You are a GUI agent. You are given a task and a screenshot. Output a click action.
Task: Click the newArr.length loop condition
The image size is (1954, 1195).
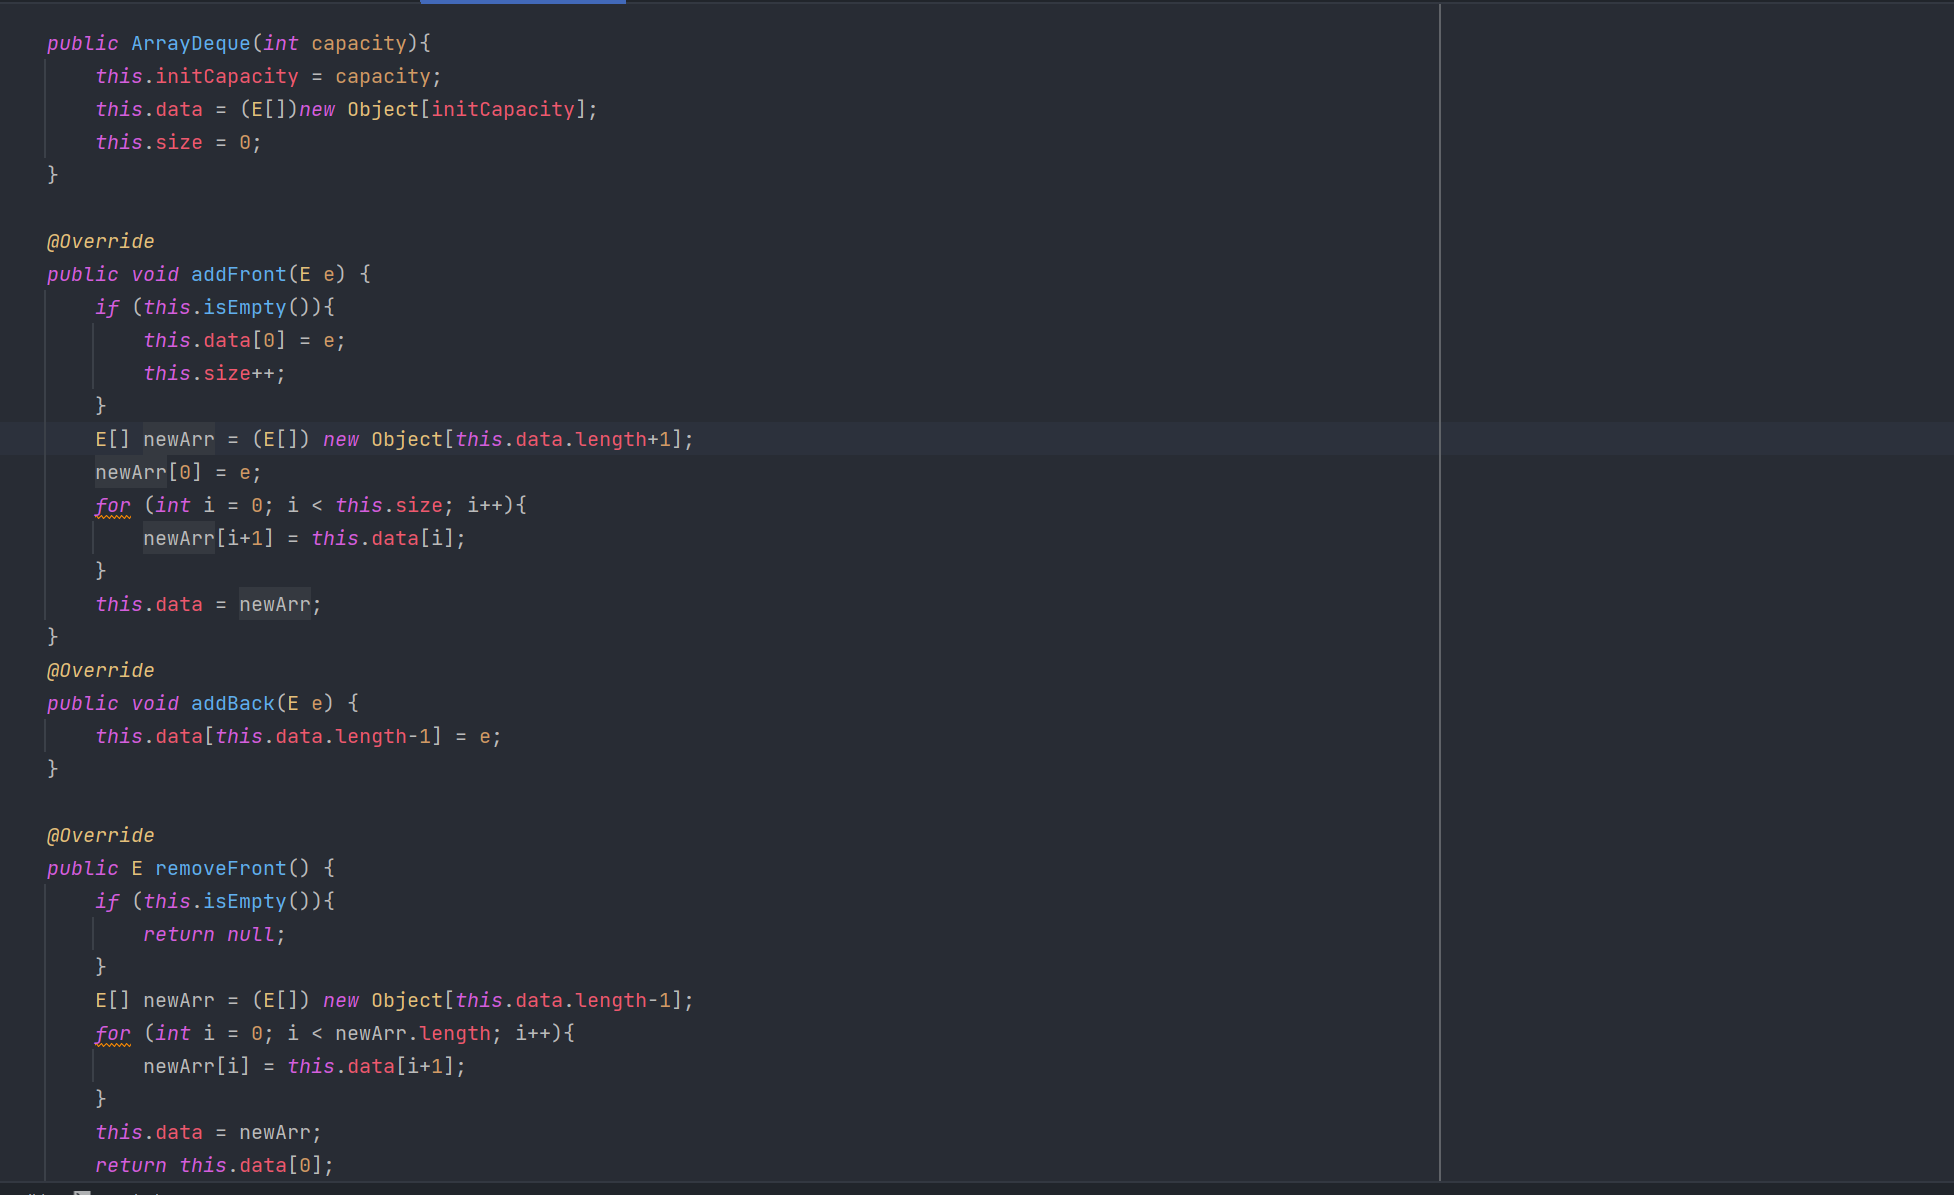tap(412, 1033)
